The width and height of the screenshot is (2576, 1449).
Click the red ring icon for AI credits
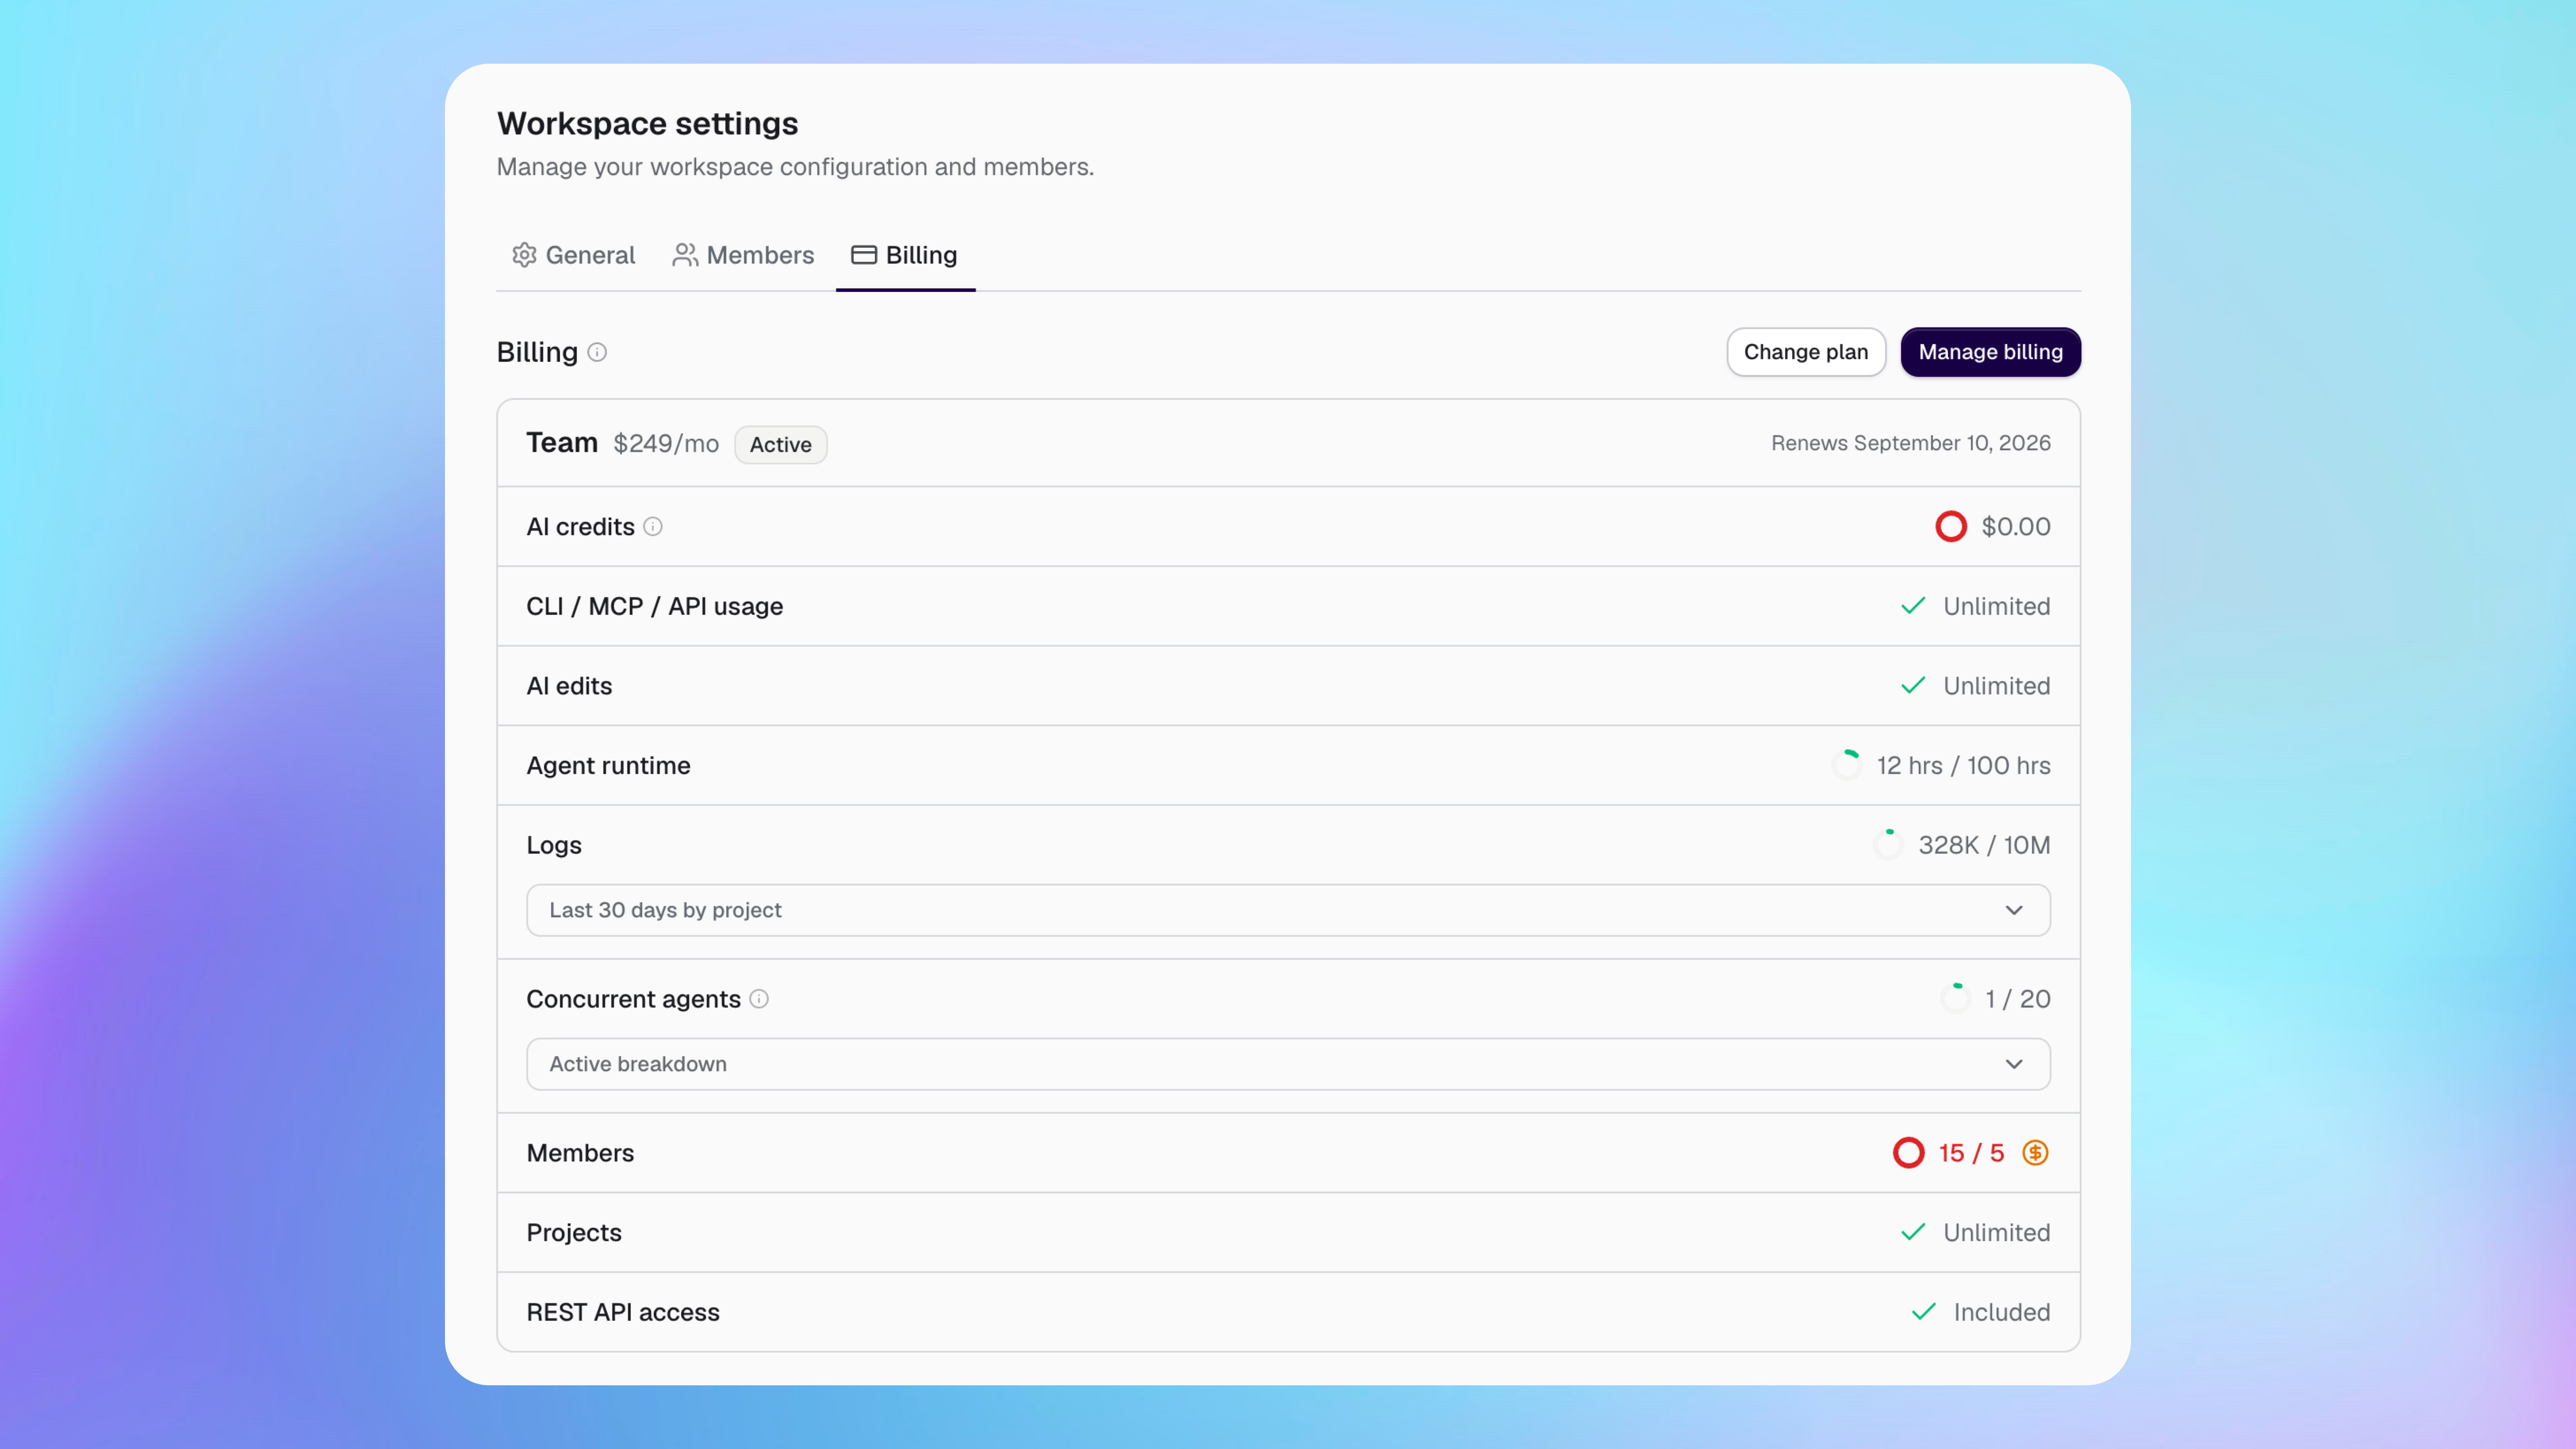1950,527
